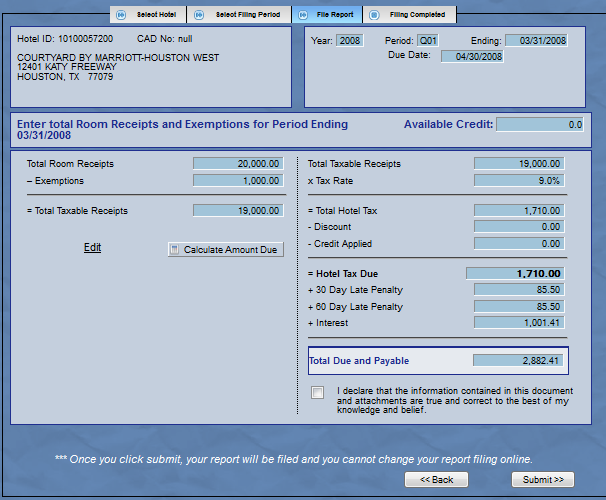Go back using the << Back button
Viewport: 606px width, 500px height.
(x=436, y=480)
